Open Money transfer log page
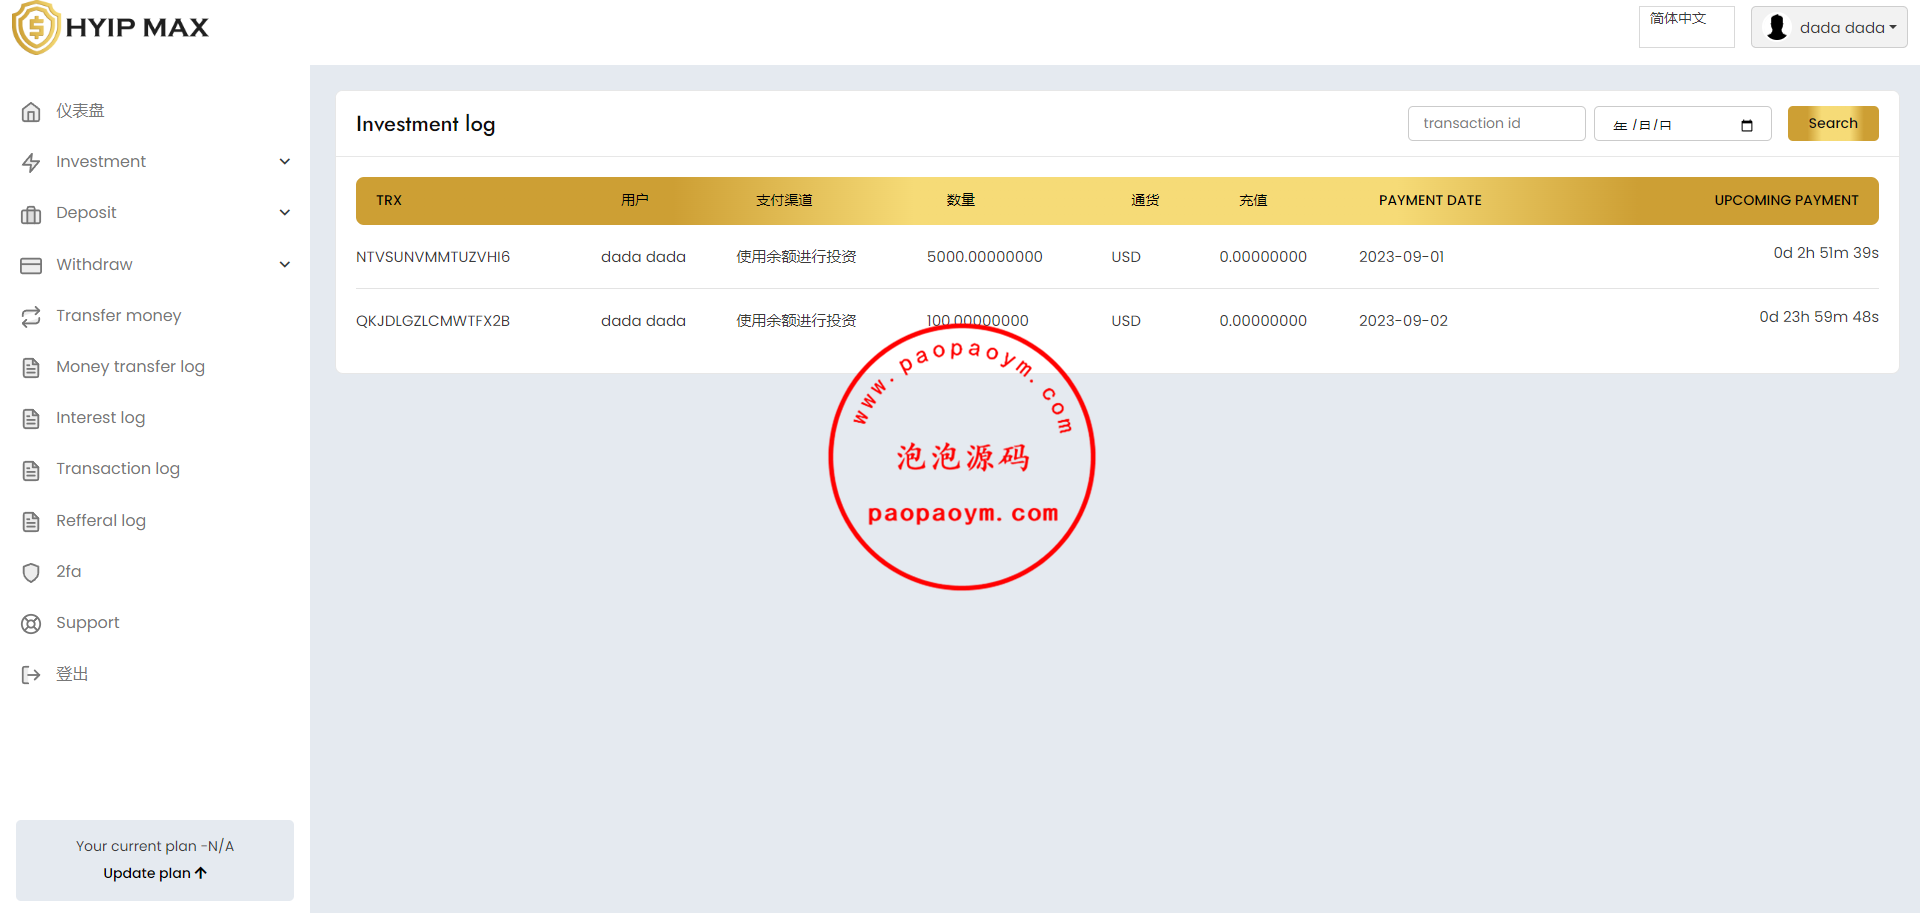The height and width of the screenshot is (913, 1920). click(x=130, y=367)
